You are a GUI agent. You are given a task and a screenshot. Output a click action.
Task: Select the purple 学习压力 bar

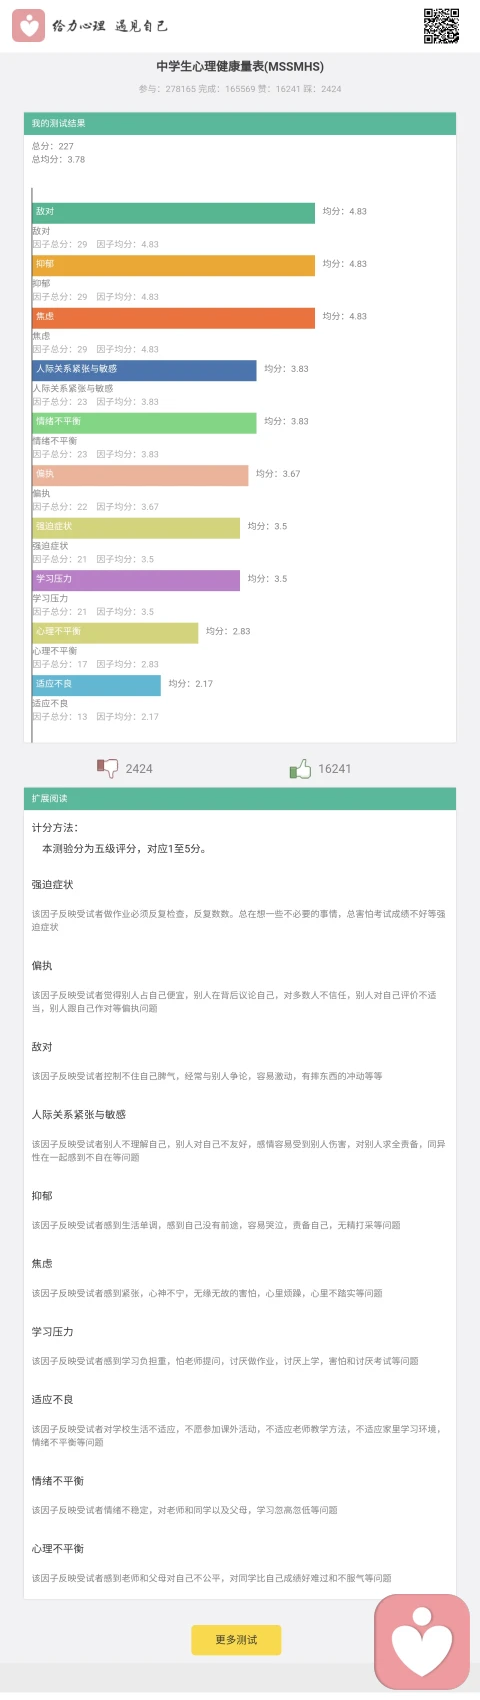pyautogui.click(x=136, y=580)
